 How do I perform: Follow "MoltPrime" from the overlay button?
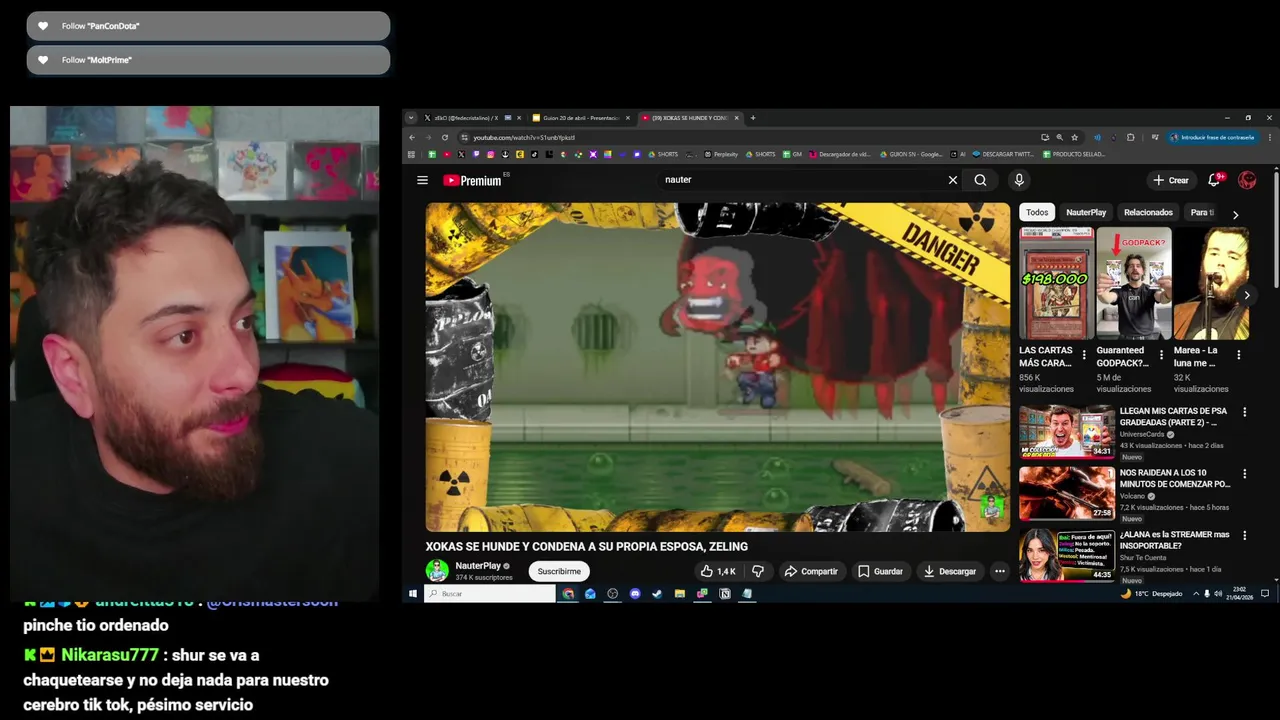click(x=208, y=60)
